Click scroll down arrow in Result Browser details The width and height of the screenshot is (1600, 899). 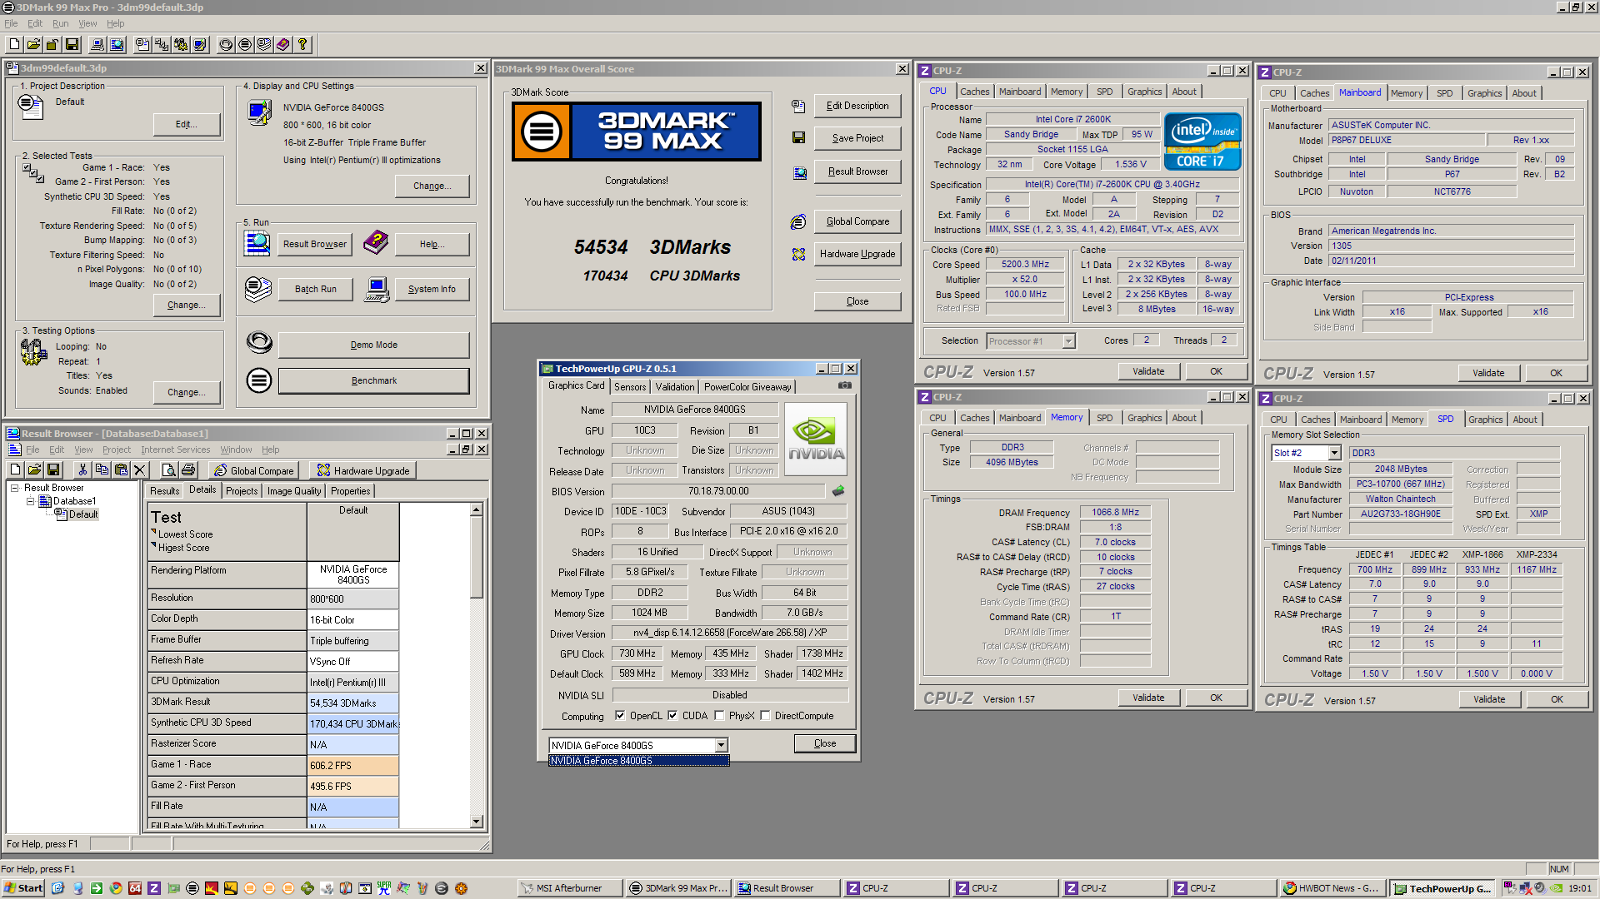(476, 821)
